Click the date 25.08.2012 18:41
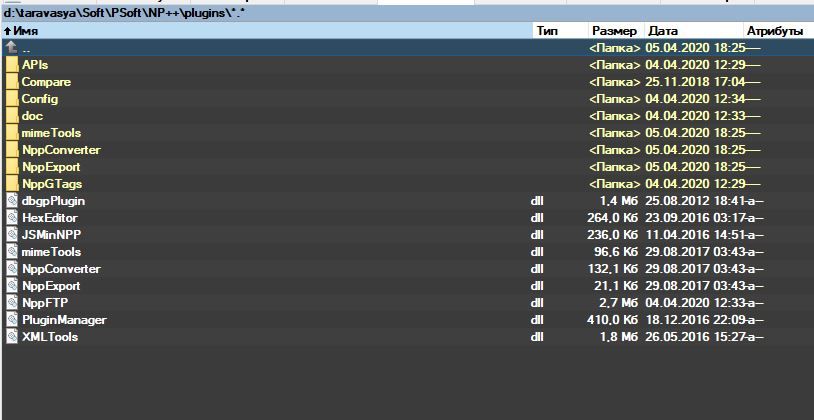The height and width of the screenshot is (420, 814). pos(695,200)
